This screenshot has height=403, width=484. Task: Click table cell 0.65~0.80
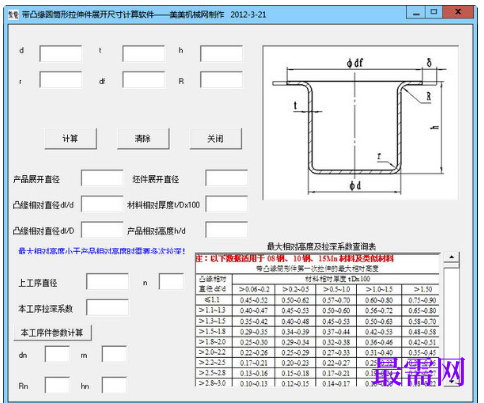(422, 311)
